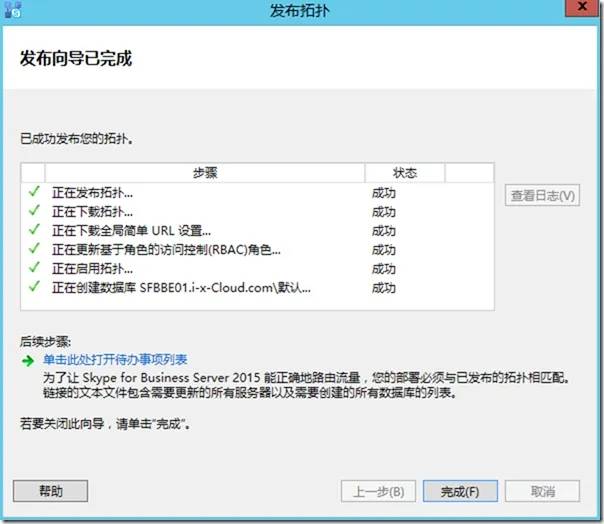
Task: Click the green checkmark for 正在发布拓扑
Action: (34, 191)
